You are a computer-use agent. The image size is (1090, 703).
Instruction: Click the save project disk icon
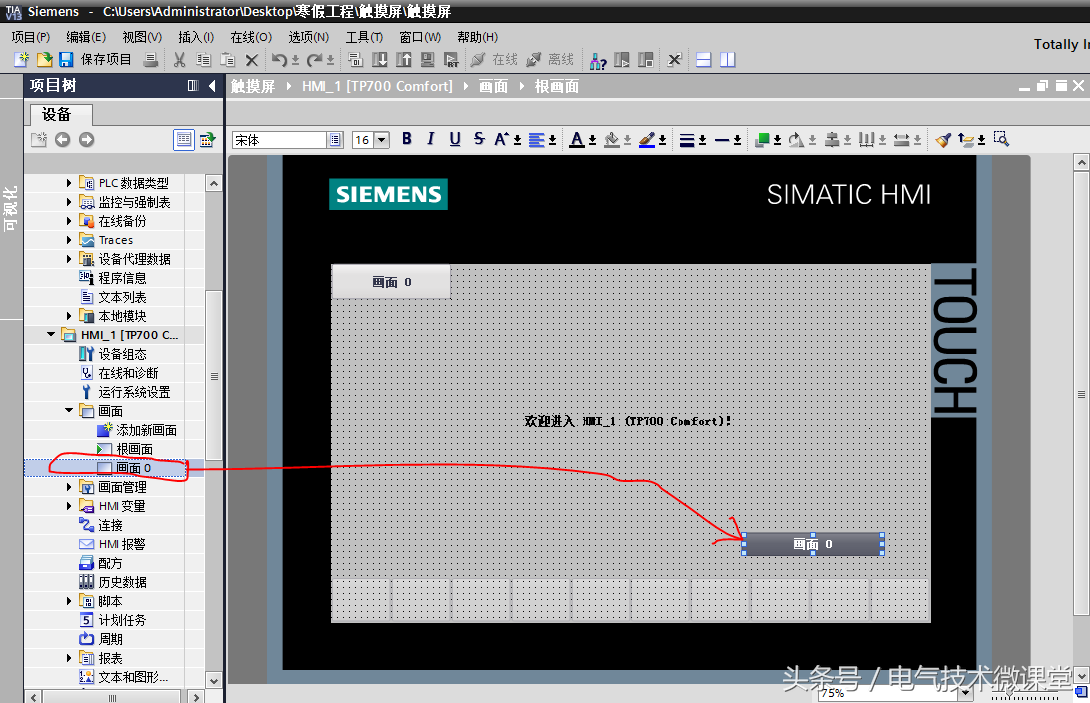click(x=66, y=60)
